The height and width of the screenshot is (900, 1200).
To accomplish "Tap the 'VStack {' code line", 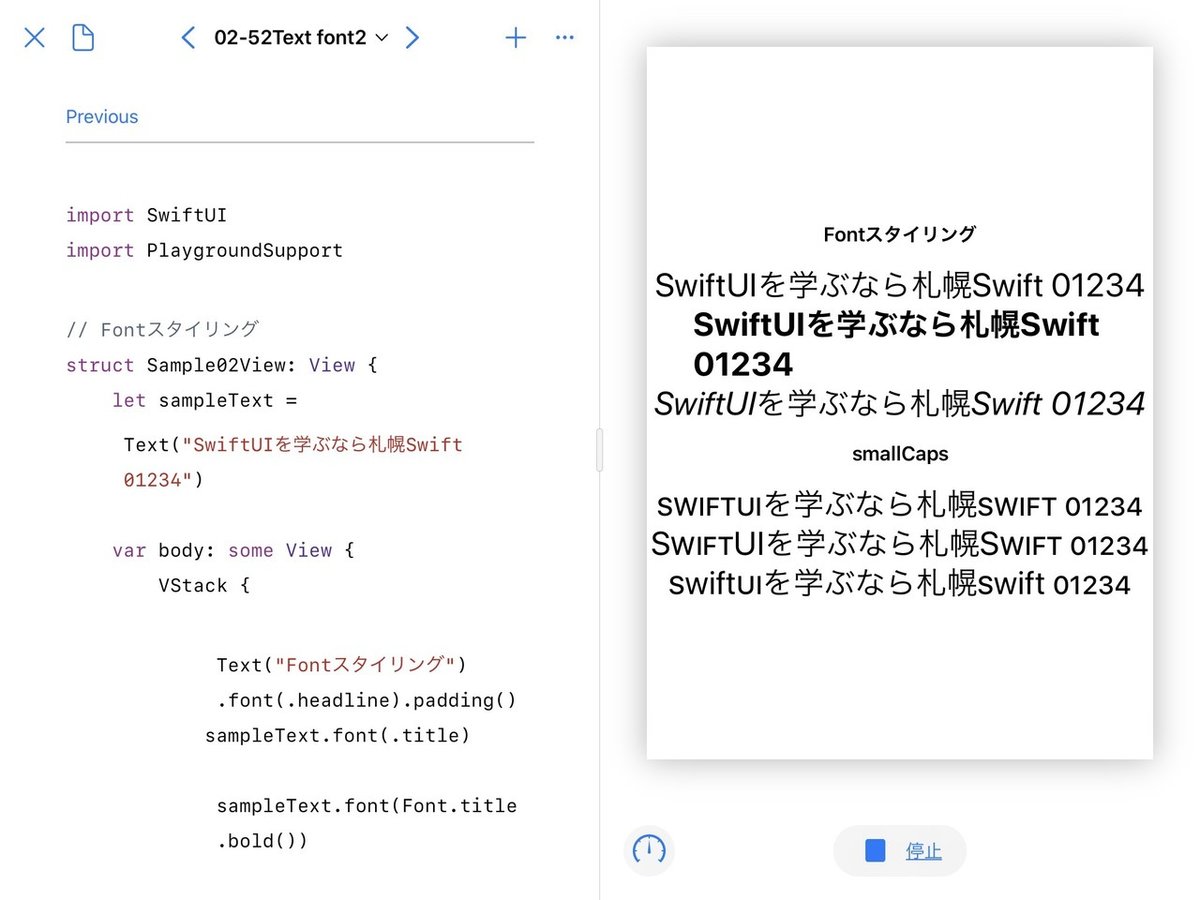I will 204,585.
